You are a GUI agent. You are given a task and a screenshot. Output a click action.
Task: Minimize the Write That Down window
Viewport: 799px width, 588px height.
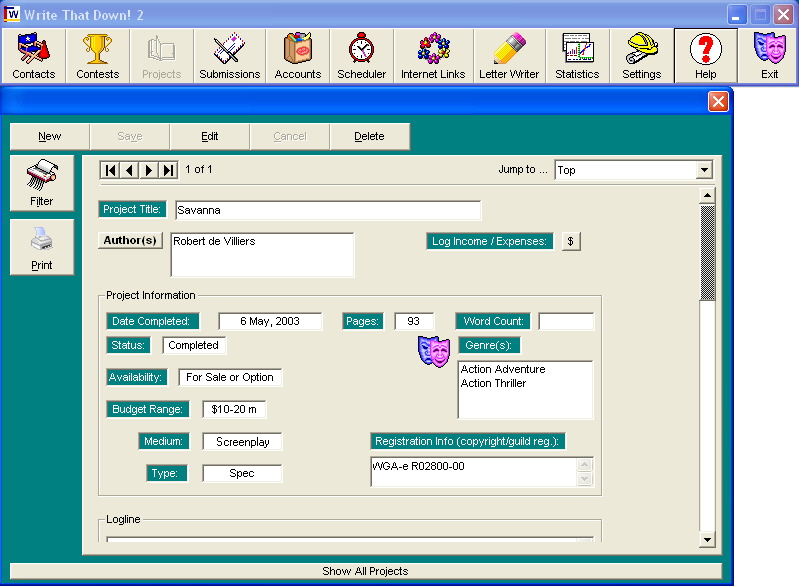coord(736,14)
